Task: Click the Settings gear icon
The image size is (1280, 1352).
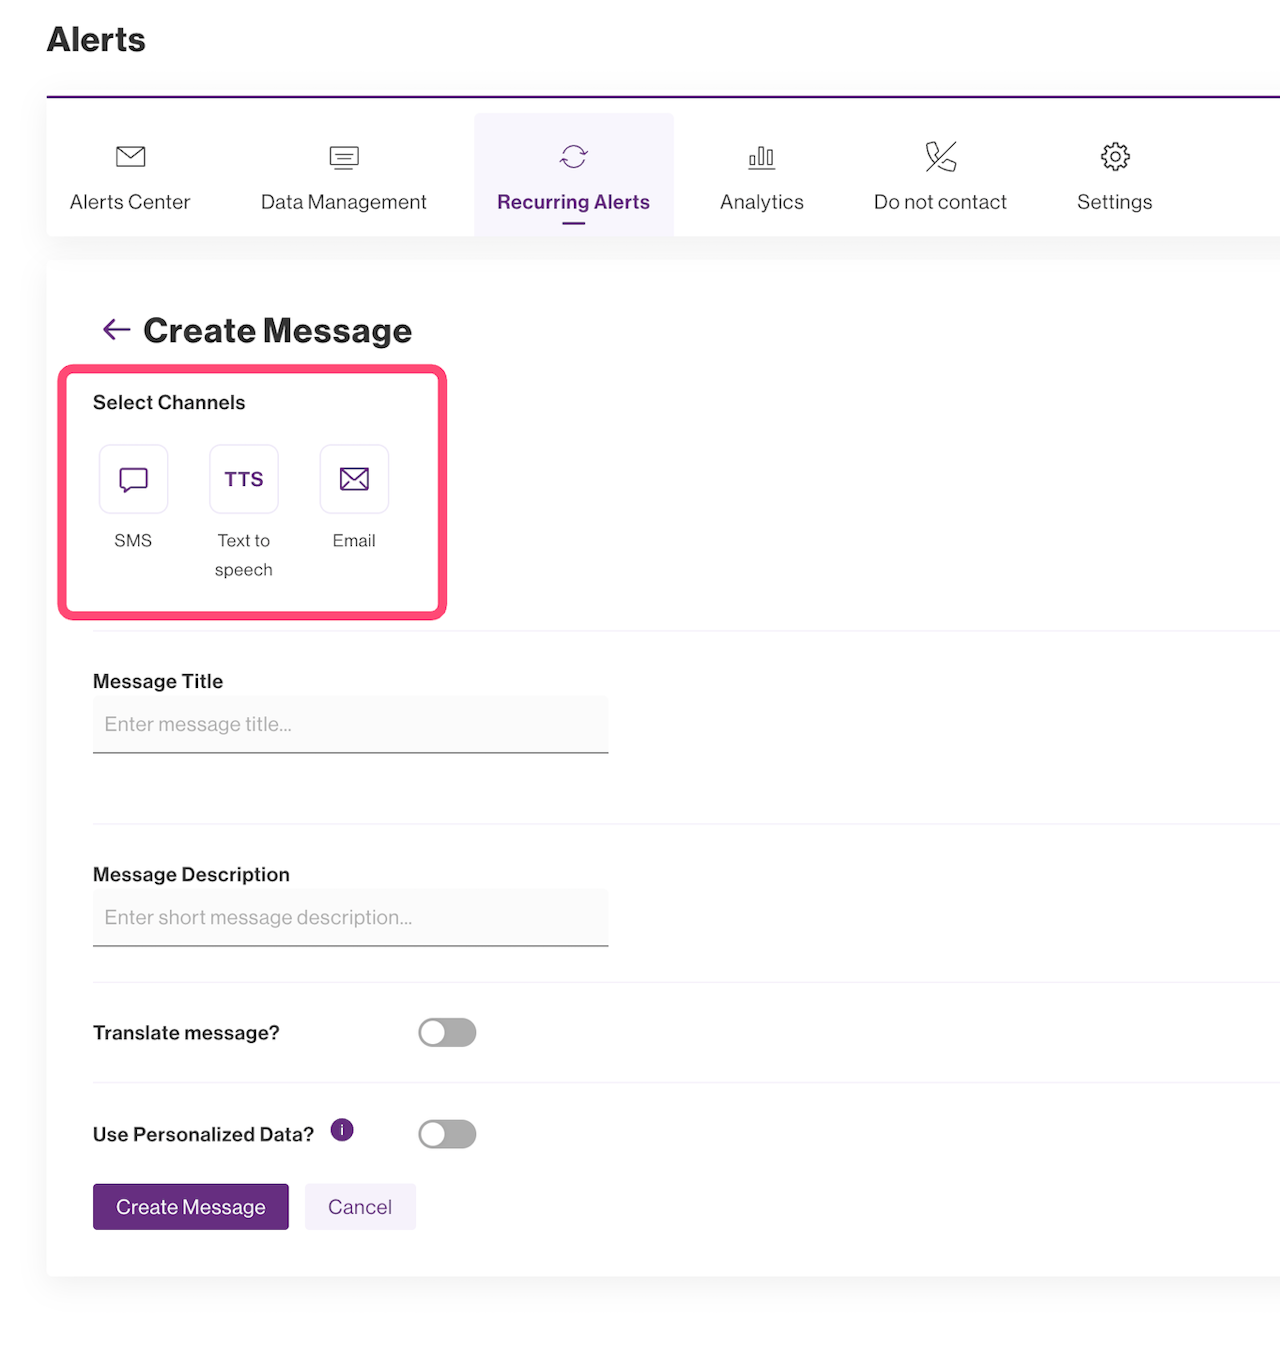Action: coord(1115,157)
